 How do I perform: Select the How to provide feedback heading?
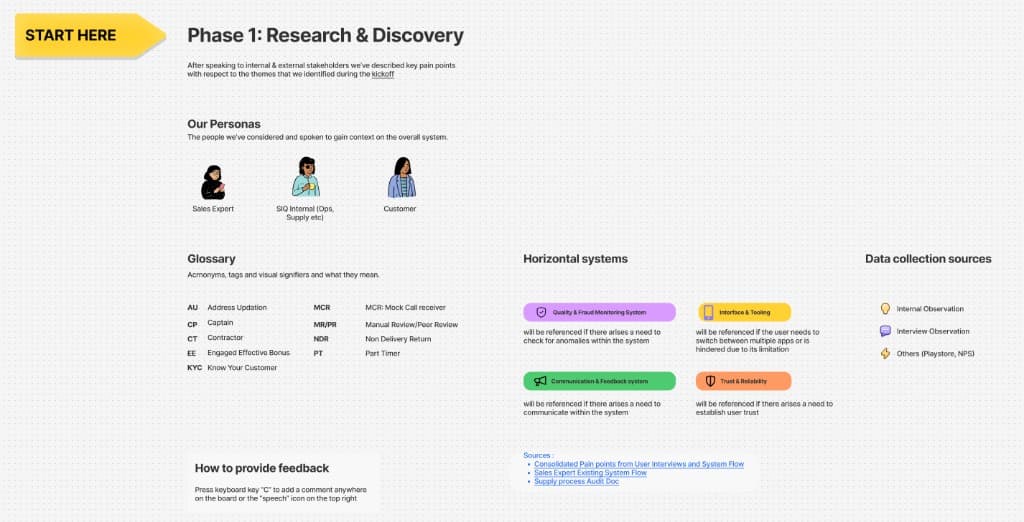(262, 468)
